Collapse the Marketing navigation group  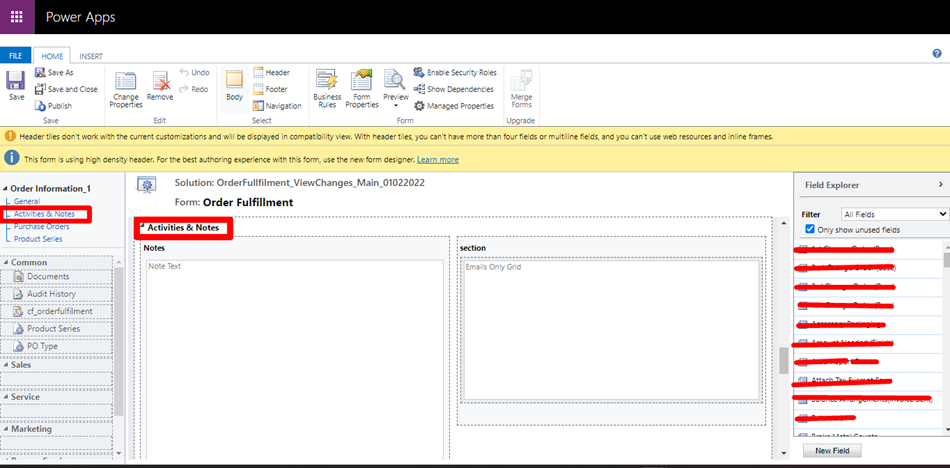6,429
